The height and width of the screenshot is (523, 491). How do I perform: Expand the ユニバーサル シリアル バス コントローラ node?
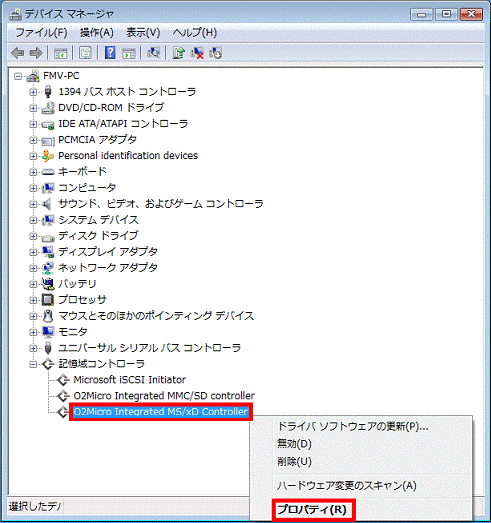point(33,348)
